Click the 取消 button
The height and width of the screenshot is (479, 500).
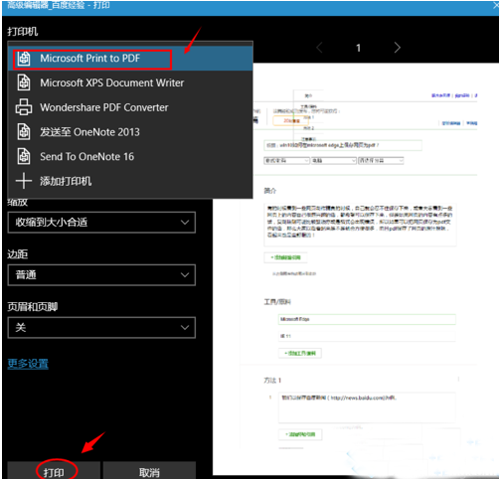pos(149,471)
